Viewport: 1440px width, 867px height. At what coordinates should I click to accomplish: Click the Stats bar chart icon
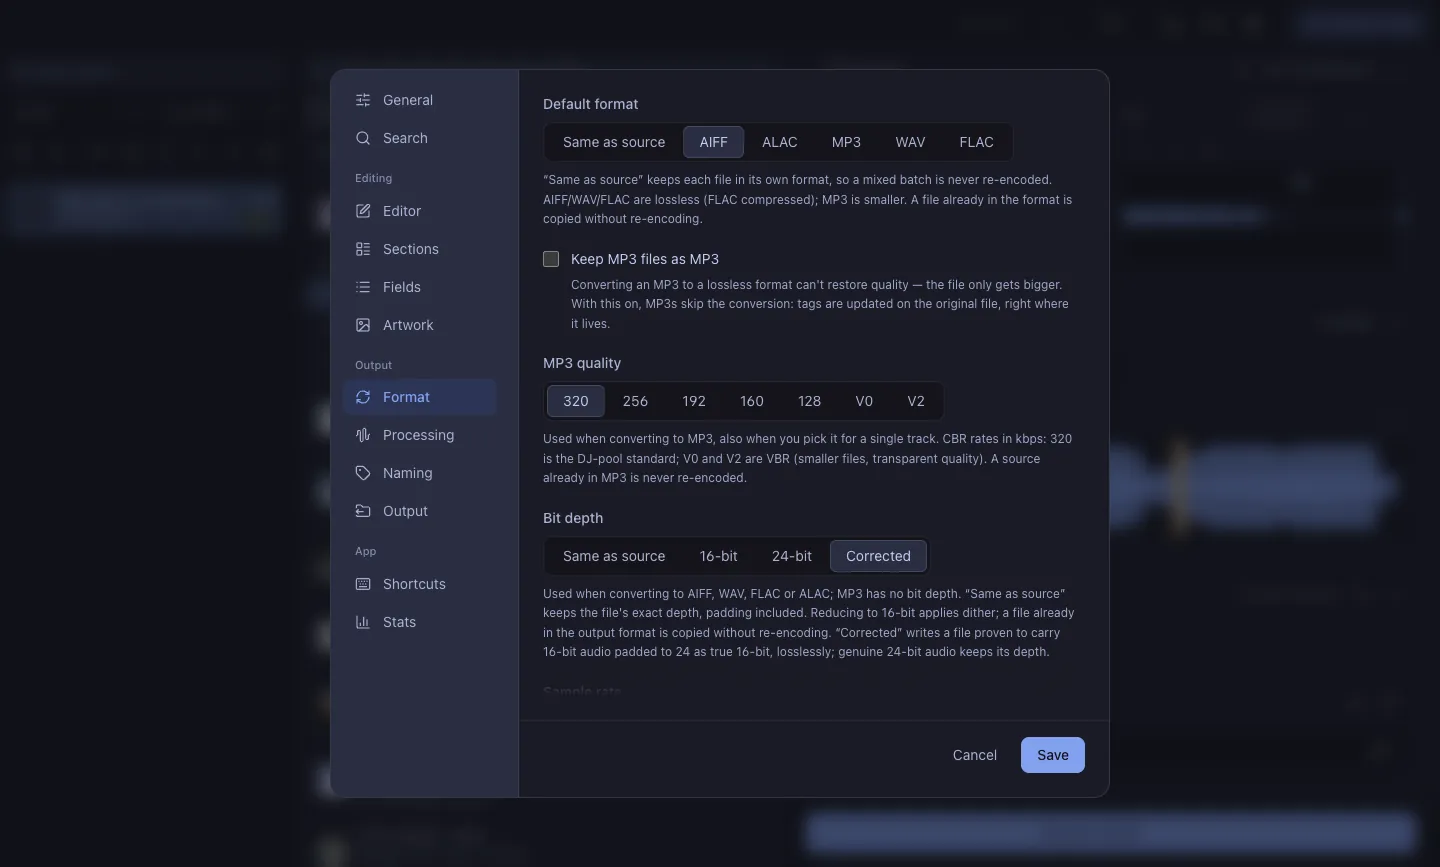click(363, 622)
